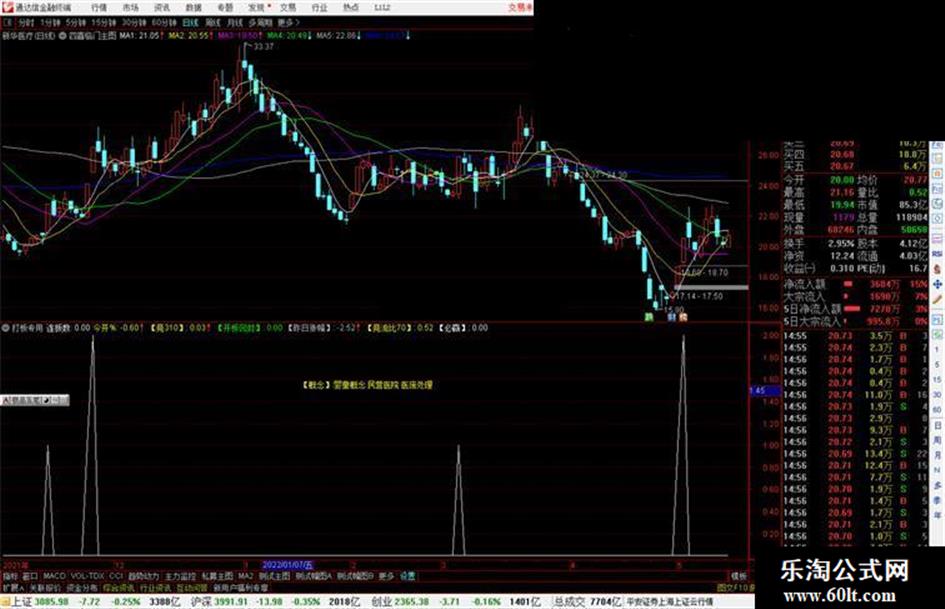The image size is (945, 609).
Task: Click the gear icon beside 打板专用 indicator
Action: [x=6, y=329]
